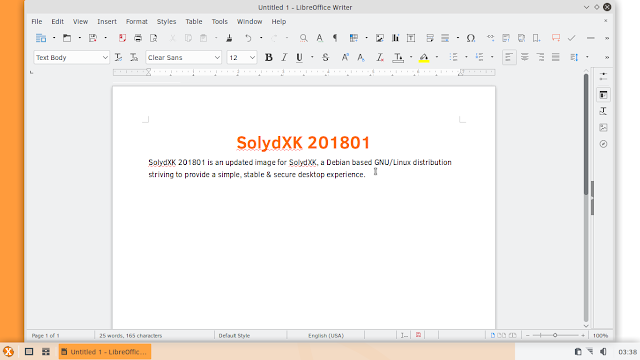Viewport: 640px width, 360px height.
Task: Center text horizontally
Action: click(x=524, y=58)
